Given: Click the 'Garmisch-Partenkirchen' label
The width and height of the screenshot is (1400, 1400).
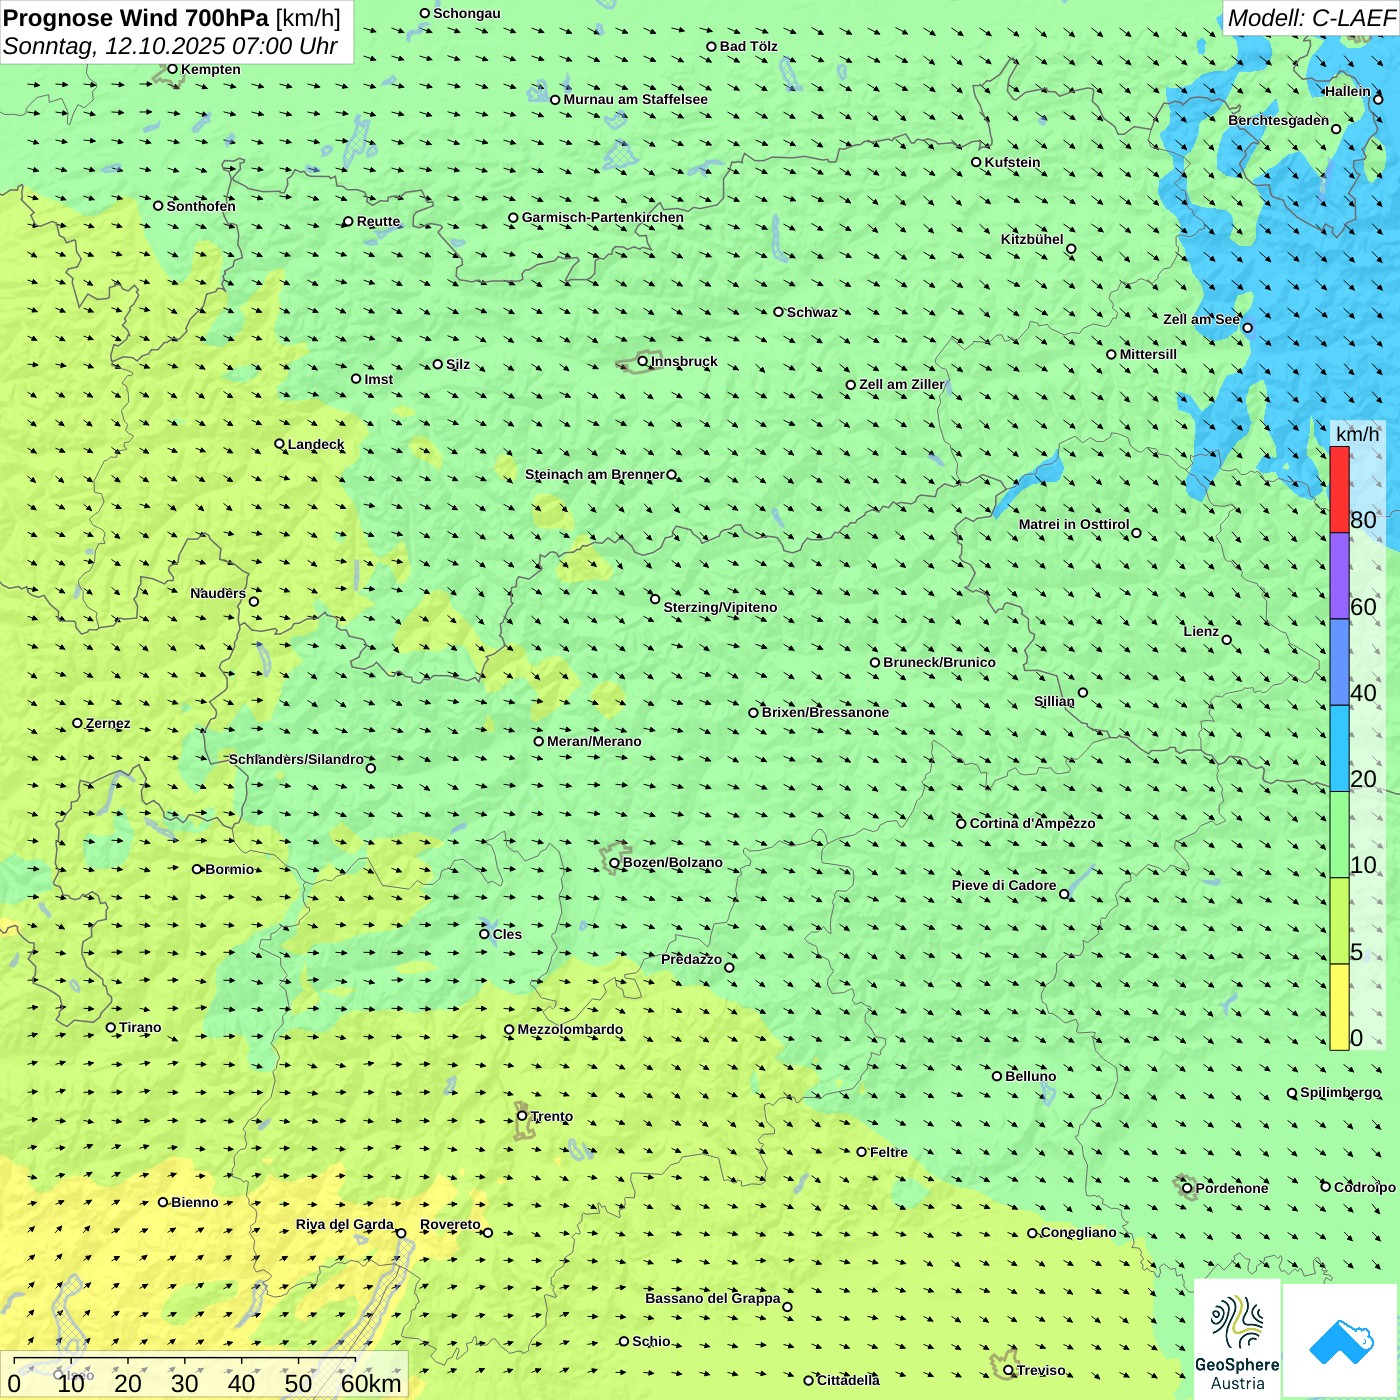Looking at the screenshot, I should pos(603,217).
